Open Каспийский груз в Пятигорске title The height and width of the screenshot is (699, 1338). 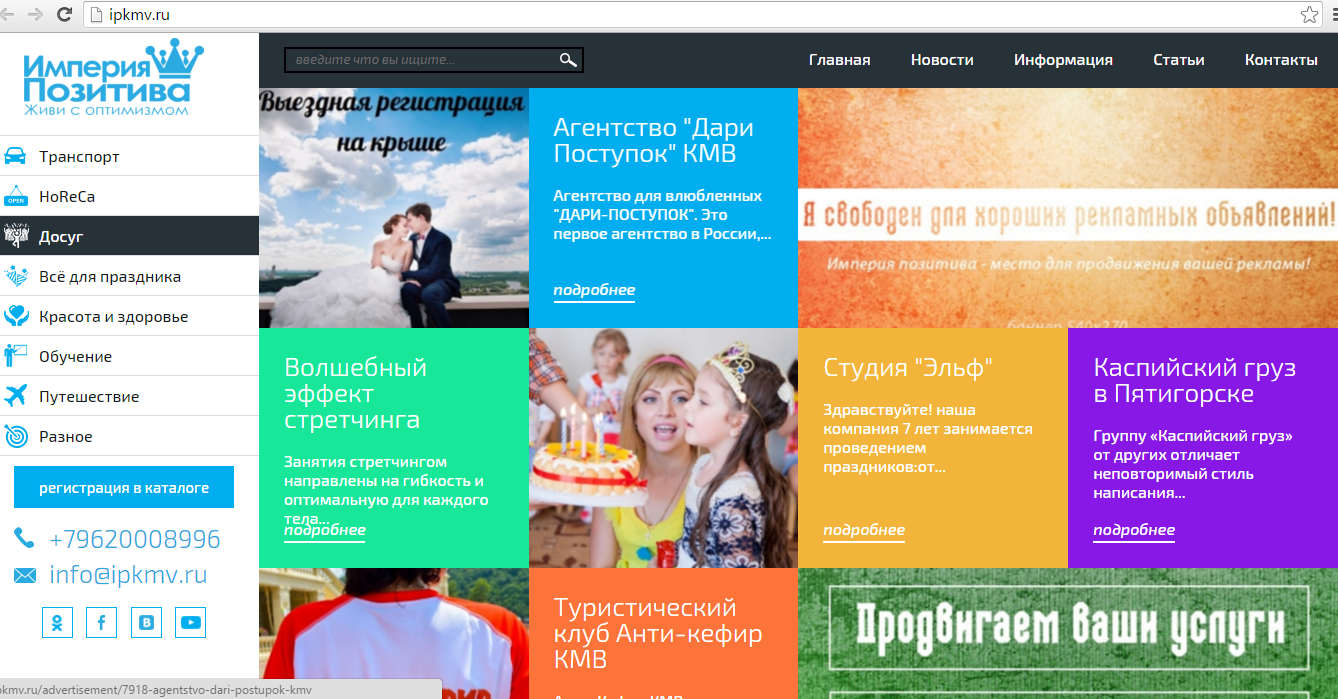pyautogui.click(x=1195, y=380)
